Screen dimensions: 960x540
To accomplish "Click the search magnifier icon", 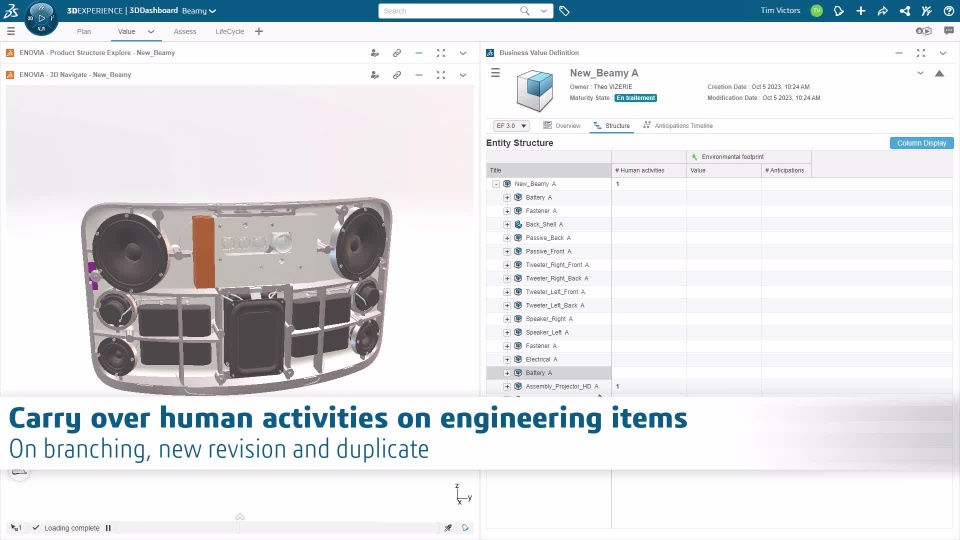I will click(525, 10).
